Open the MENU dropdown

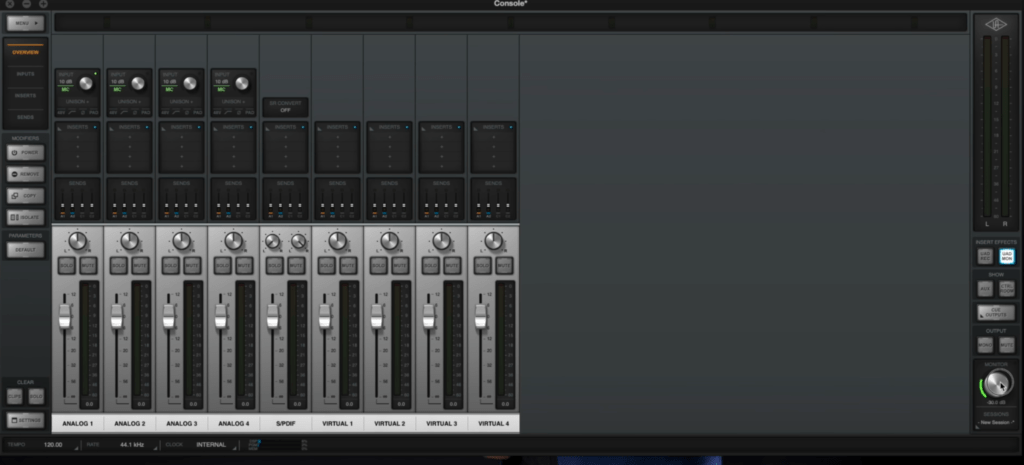click(25, 23)
